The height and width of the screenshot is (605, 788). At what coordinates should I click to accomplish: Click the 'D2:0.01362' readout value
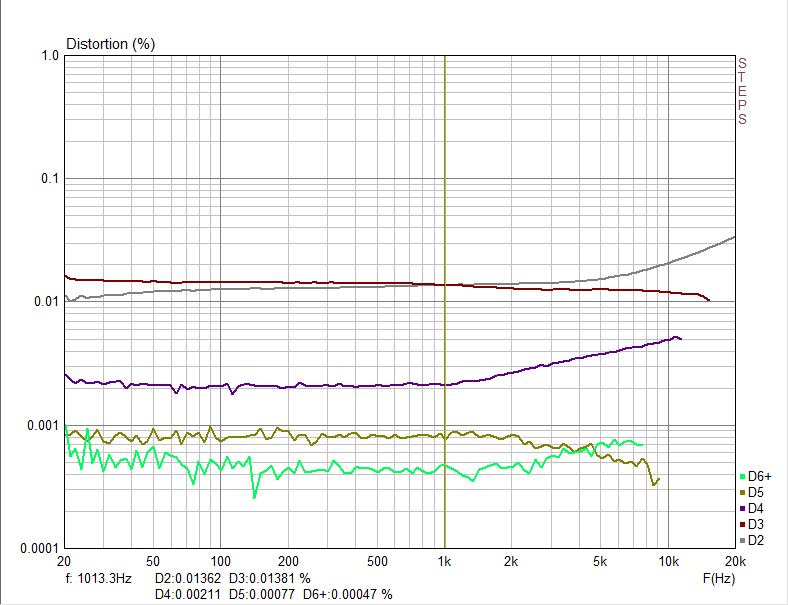187,579
